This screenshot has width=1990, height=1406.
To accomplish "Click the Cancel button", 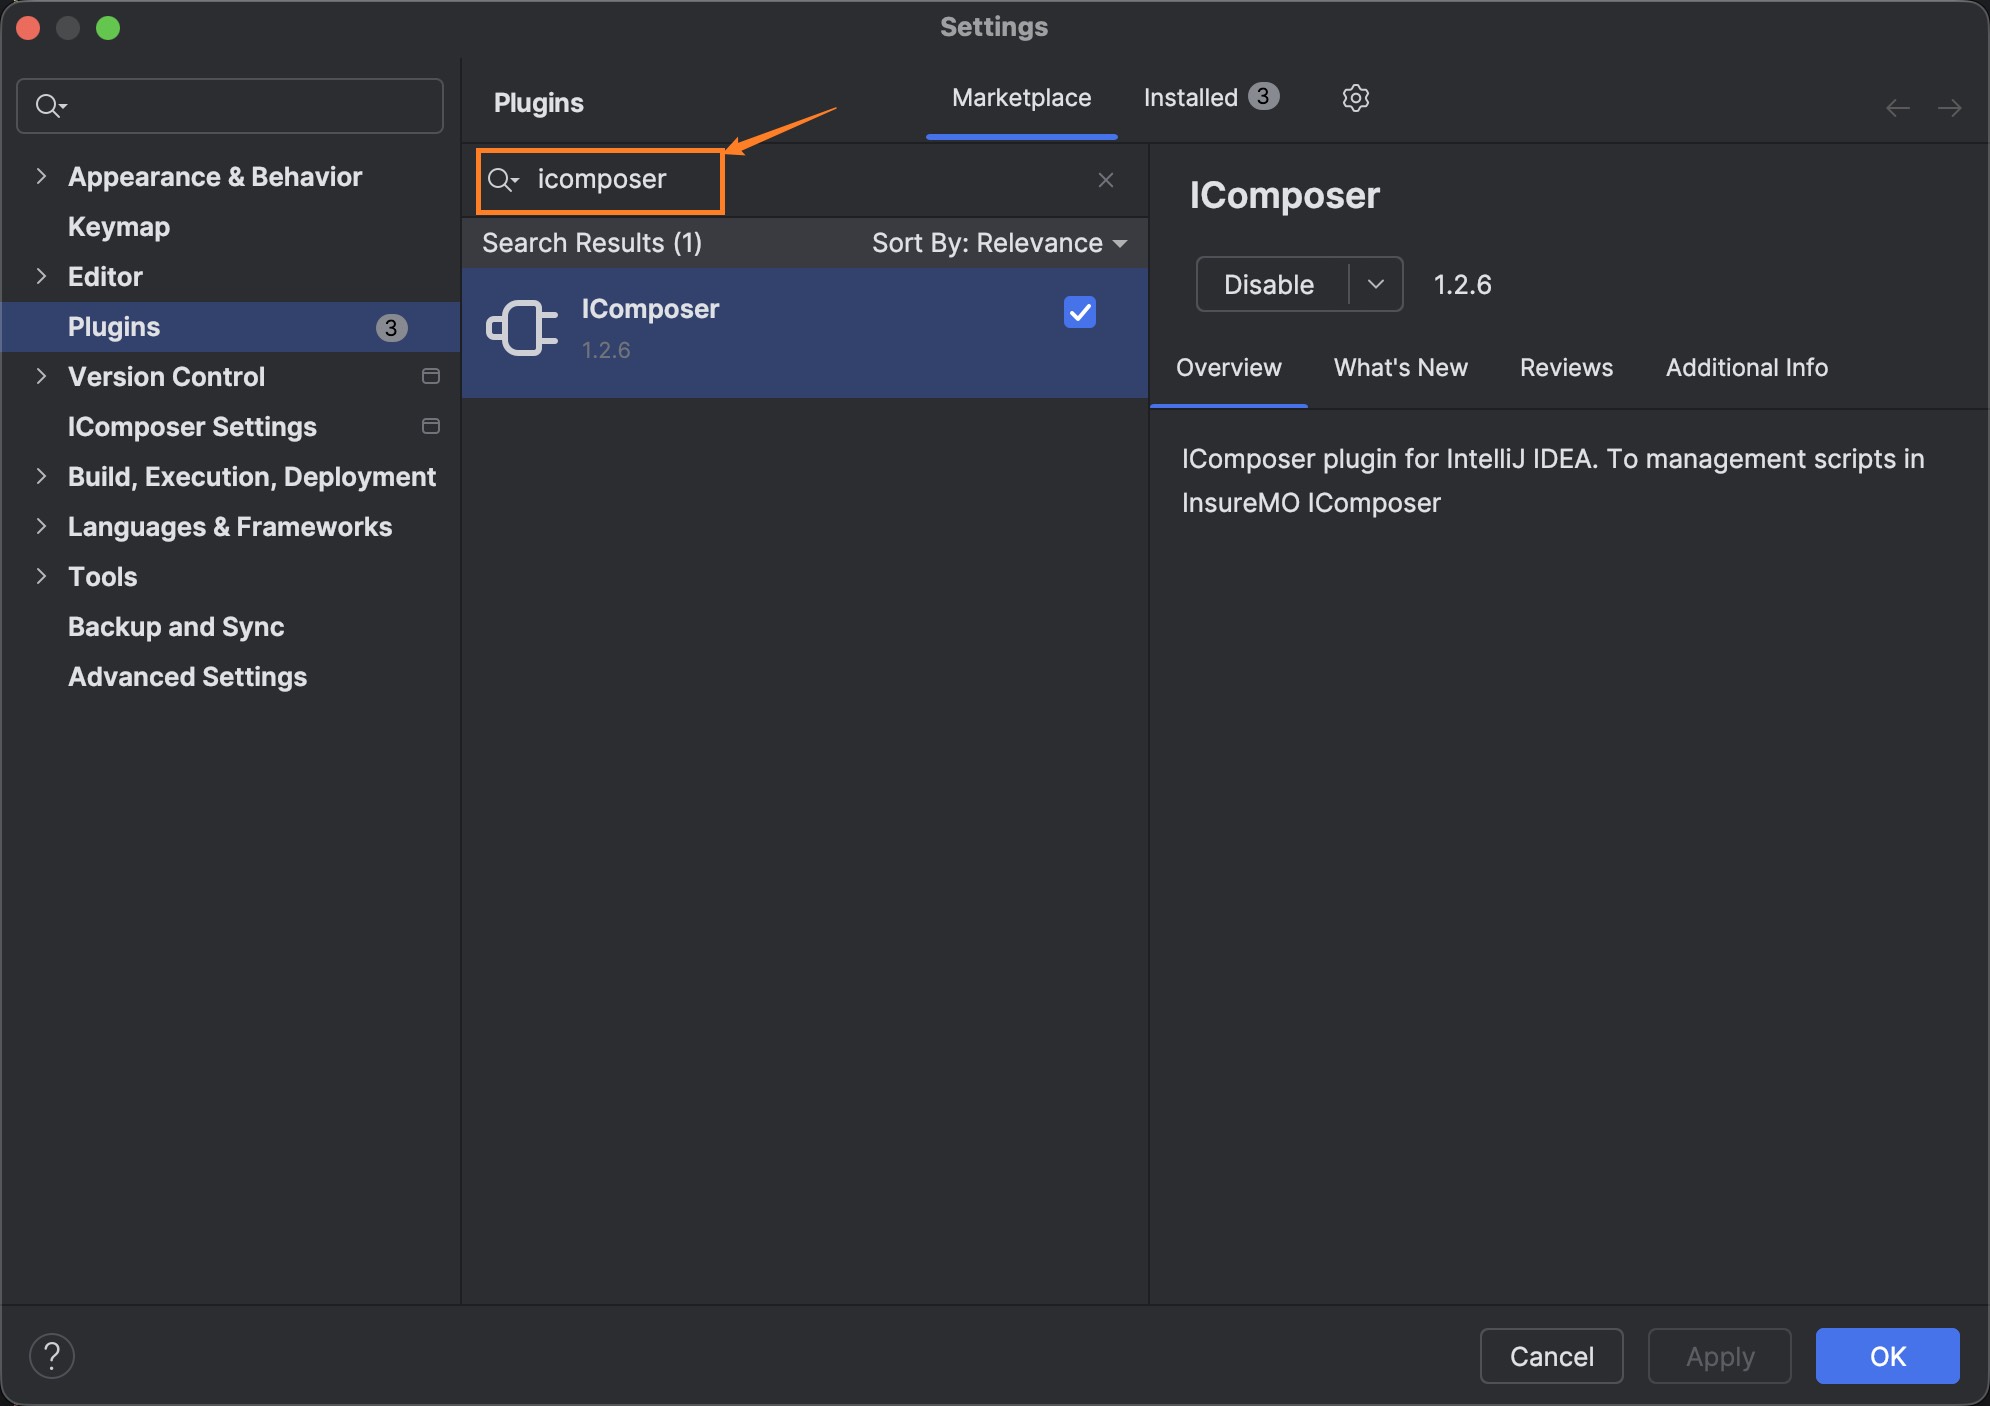I will coord(1551,1356).
